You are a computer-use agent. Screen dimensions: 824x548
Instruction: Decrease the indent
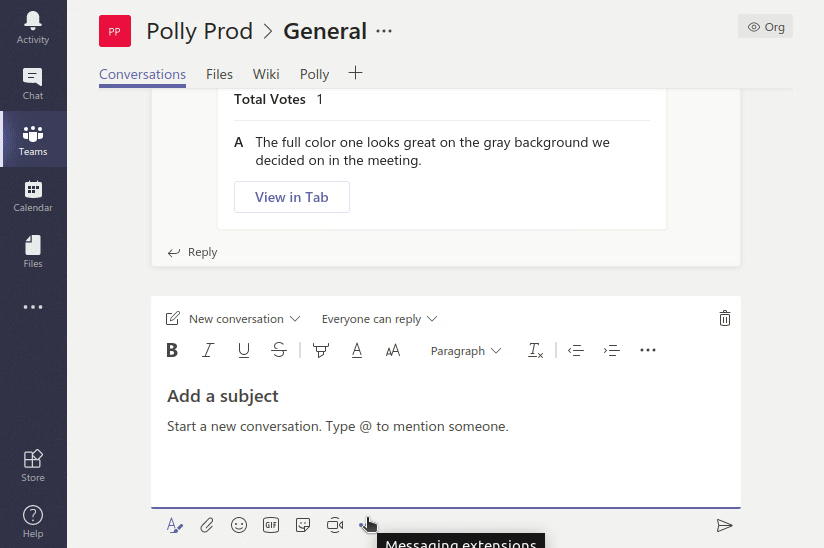(x=576, y=350)
